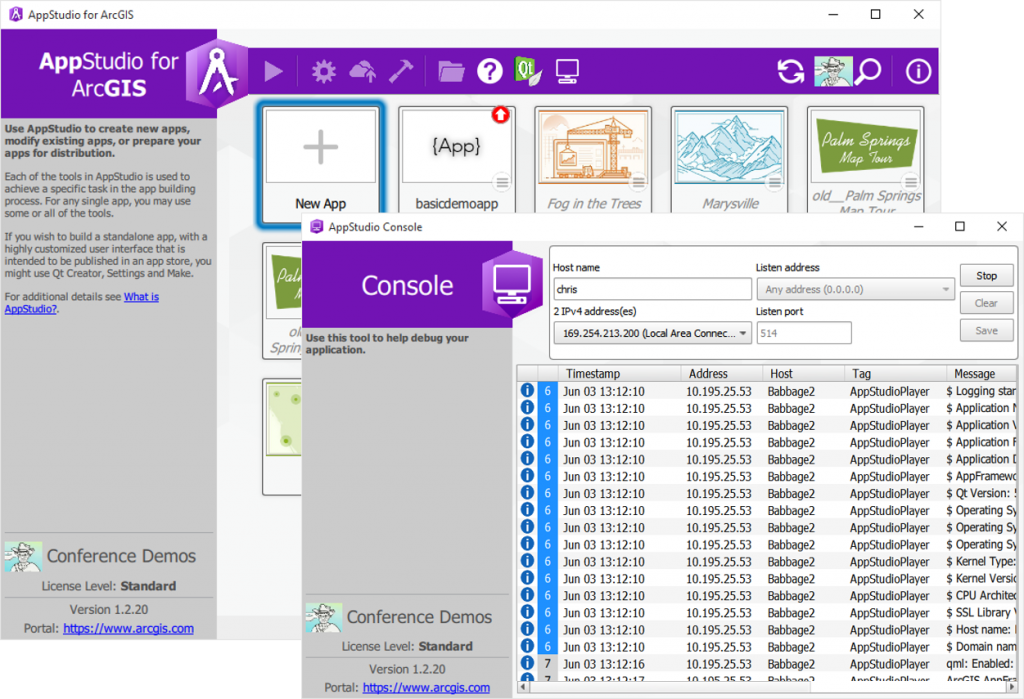Open the Console monitor icon in the toolbar
The image size is (1024, 699).
click(566, 71)
